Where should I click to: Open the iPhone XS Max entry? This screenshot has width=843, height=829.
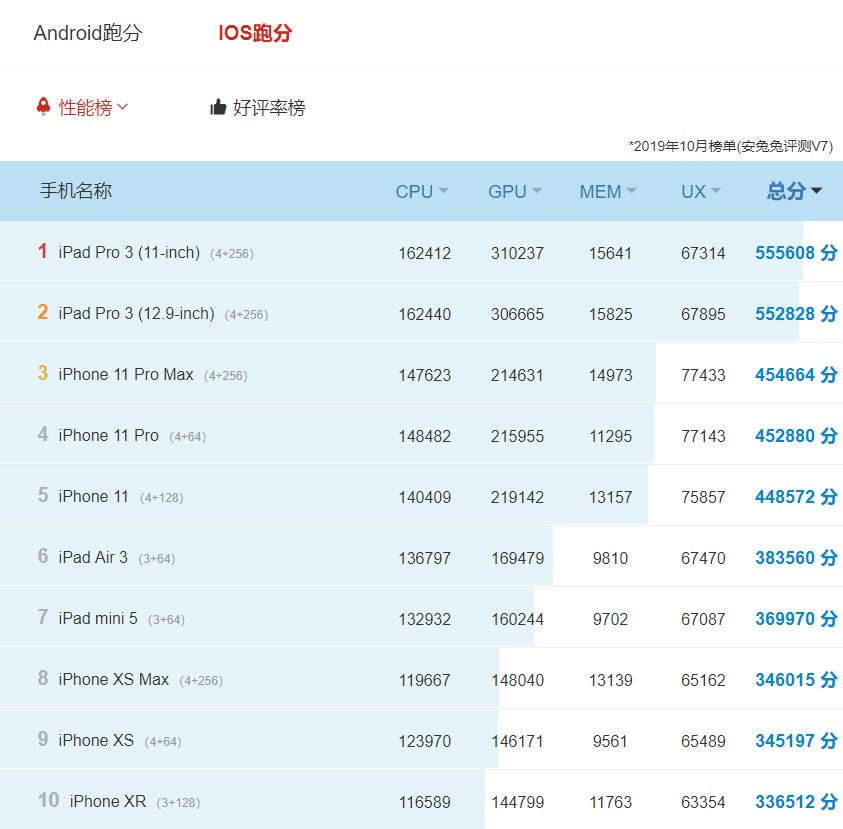point(113,680)
